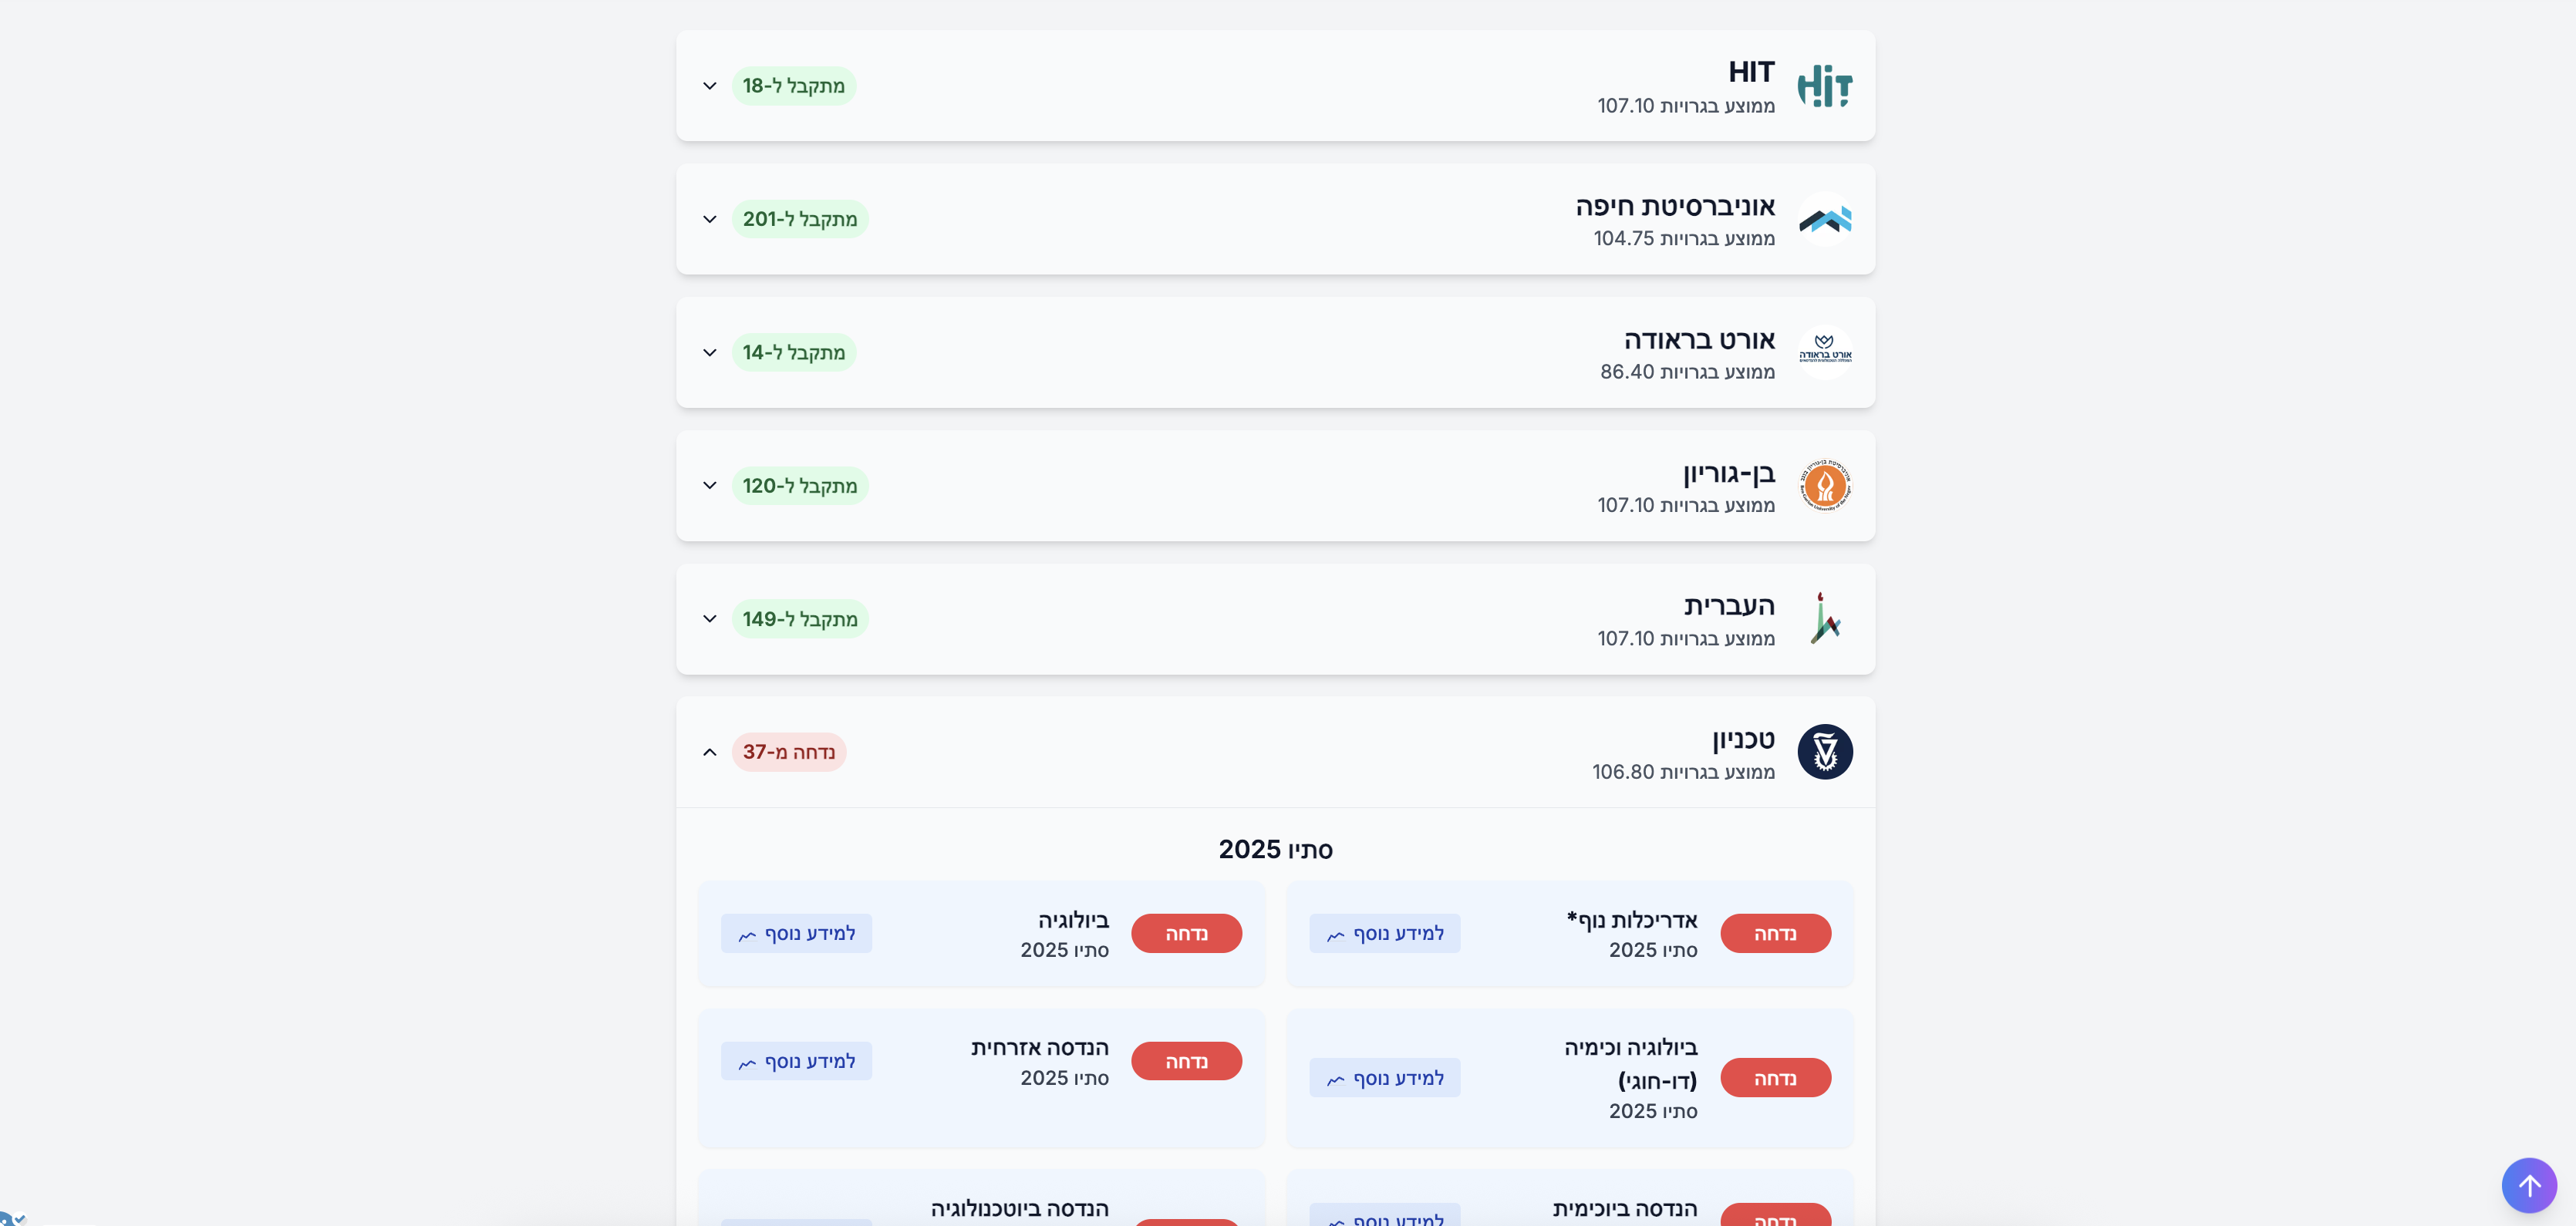2576x1226 pixels.
Task: Expand the העברית row chevron
Action: tap(710, 619)
